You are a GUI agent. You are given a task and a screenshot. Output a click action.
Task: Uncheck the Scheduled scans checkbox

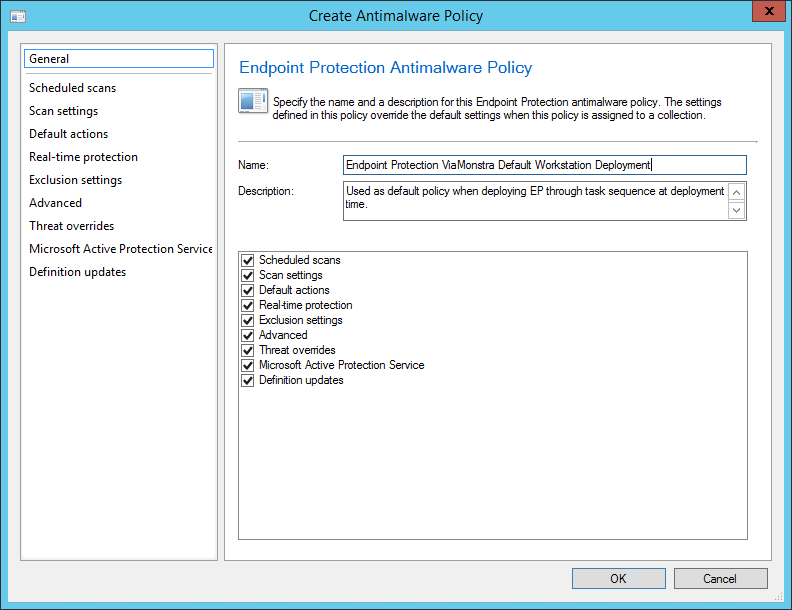pyautogui.click(x=248, y=261)
